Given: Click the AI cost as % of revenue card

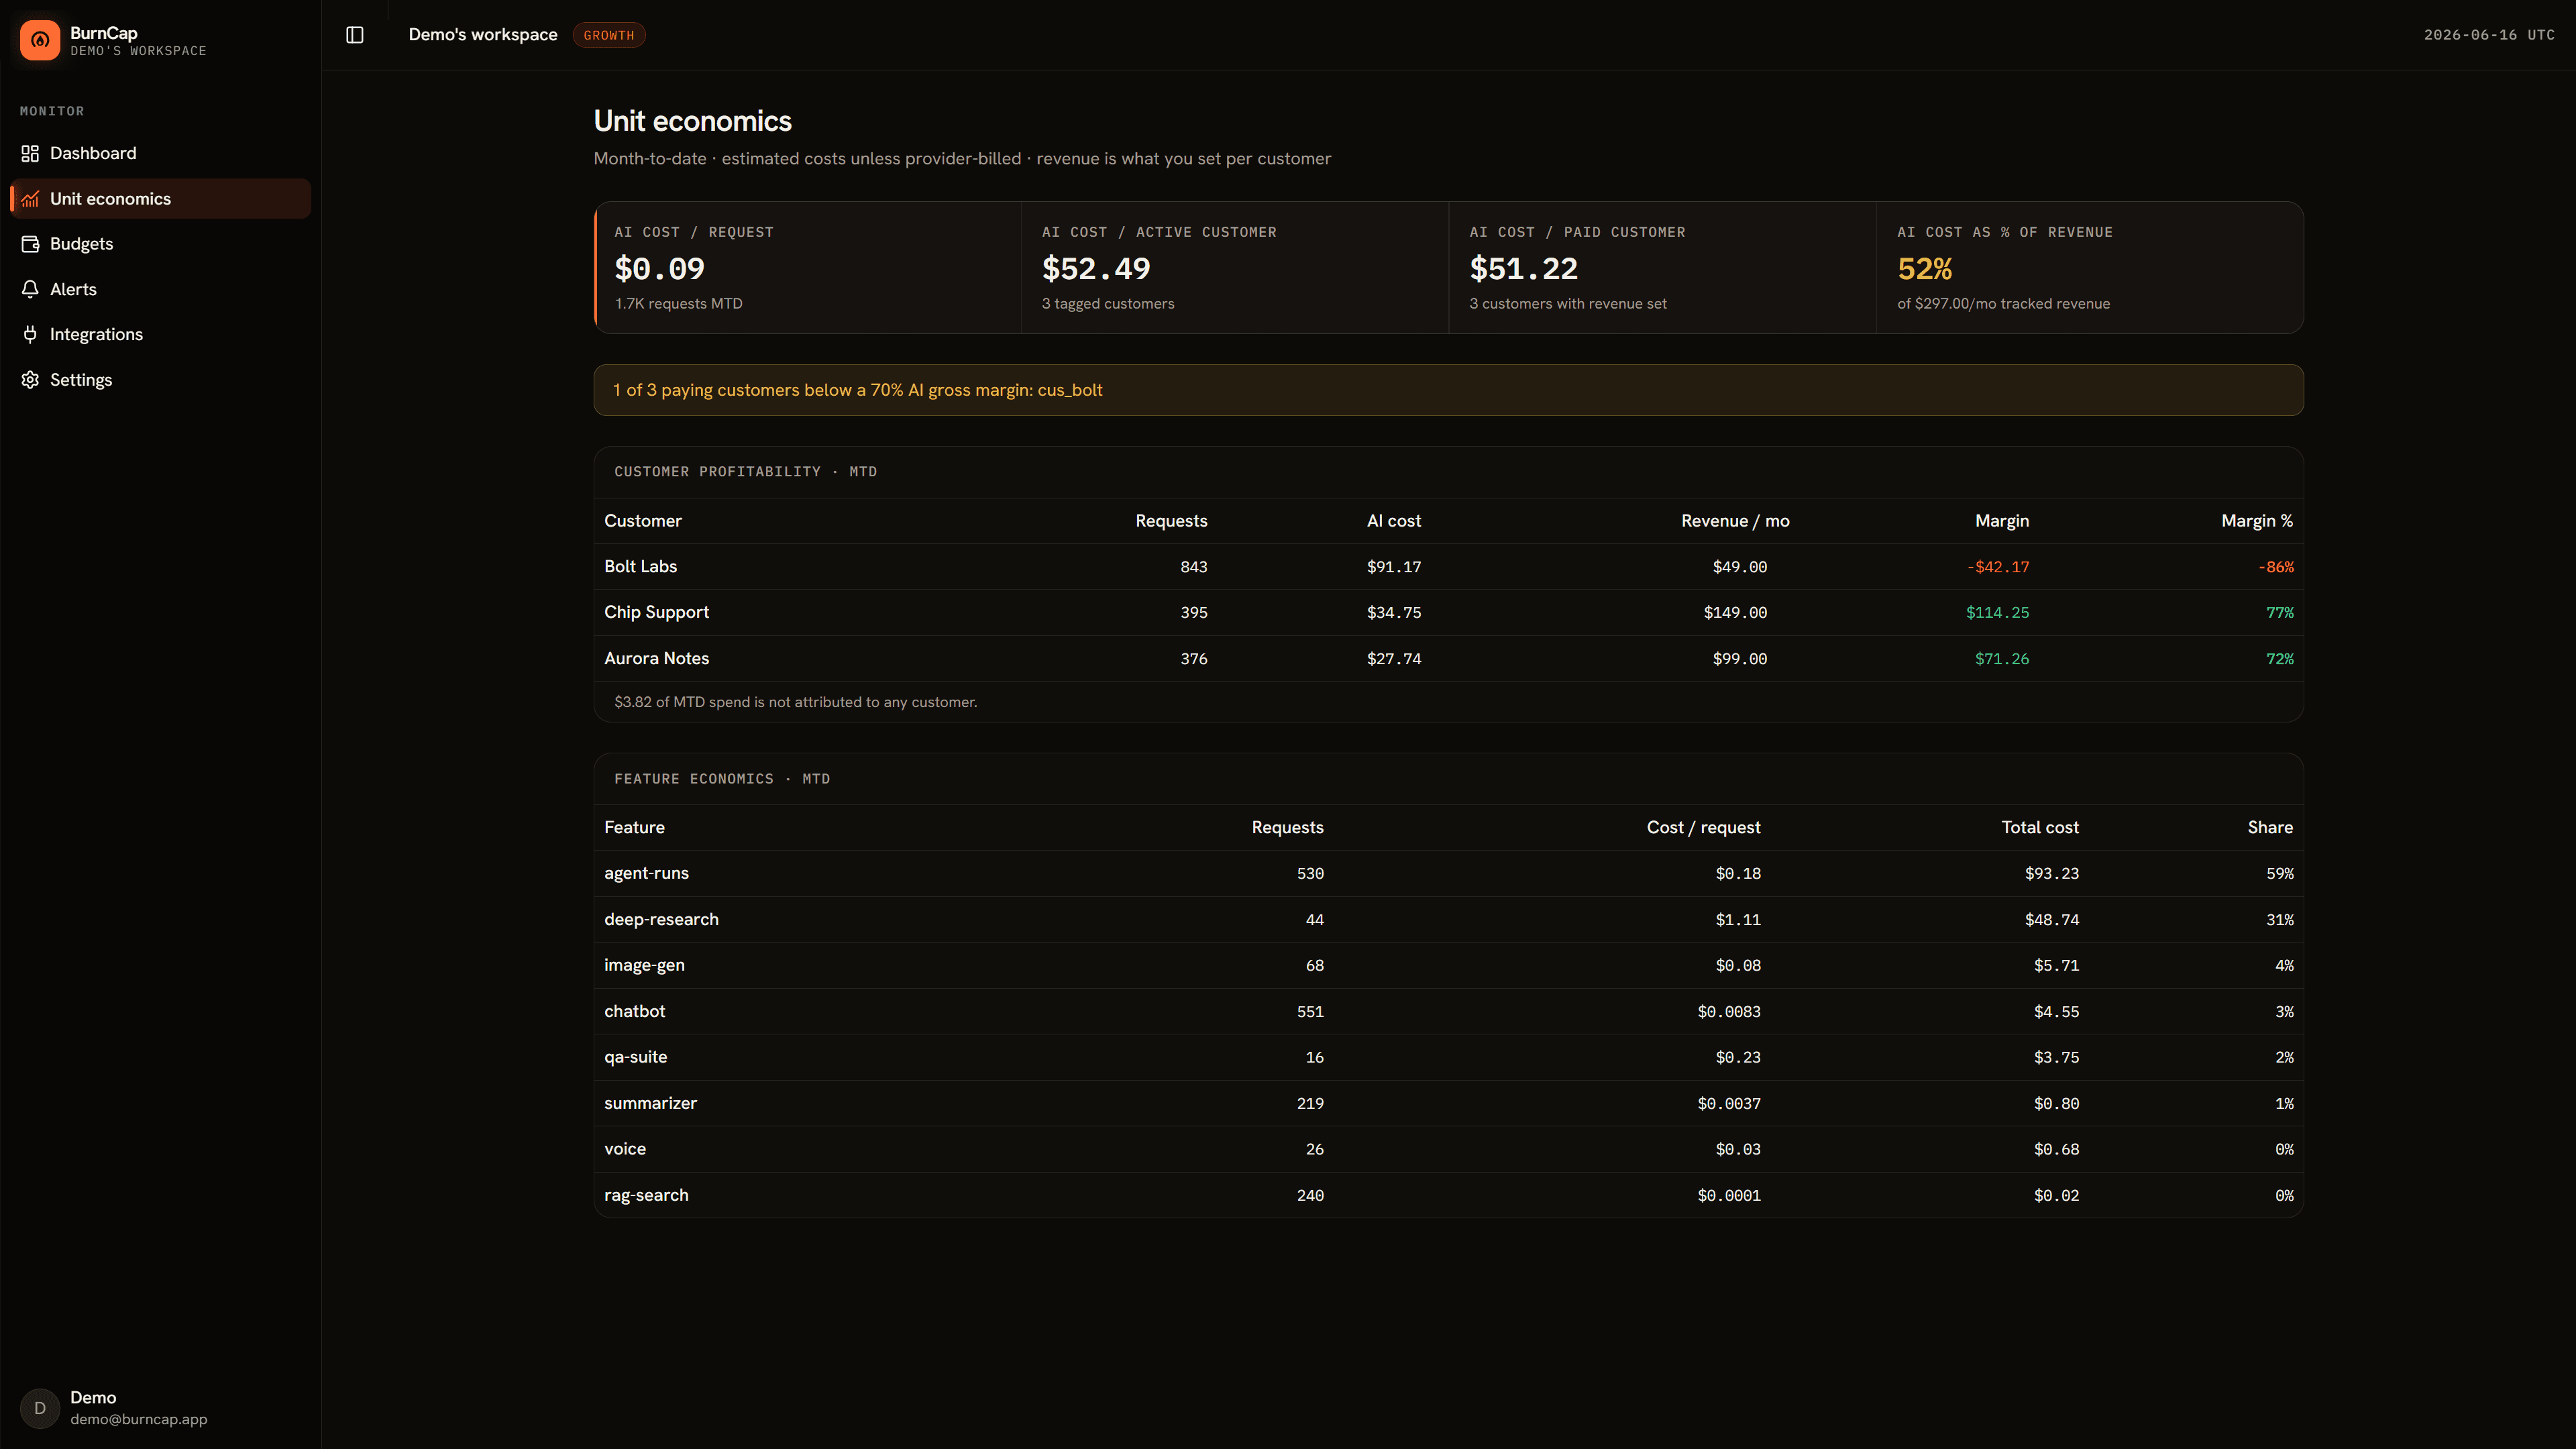Looking at the screenshot, I should (x=2090, y=268).
